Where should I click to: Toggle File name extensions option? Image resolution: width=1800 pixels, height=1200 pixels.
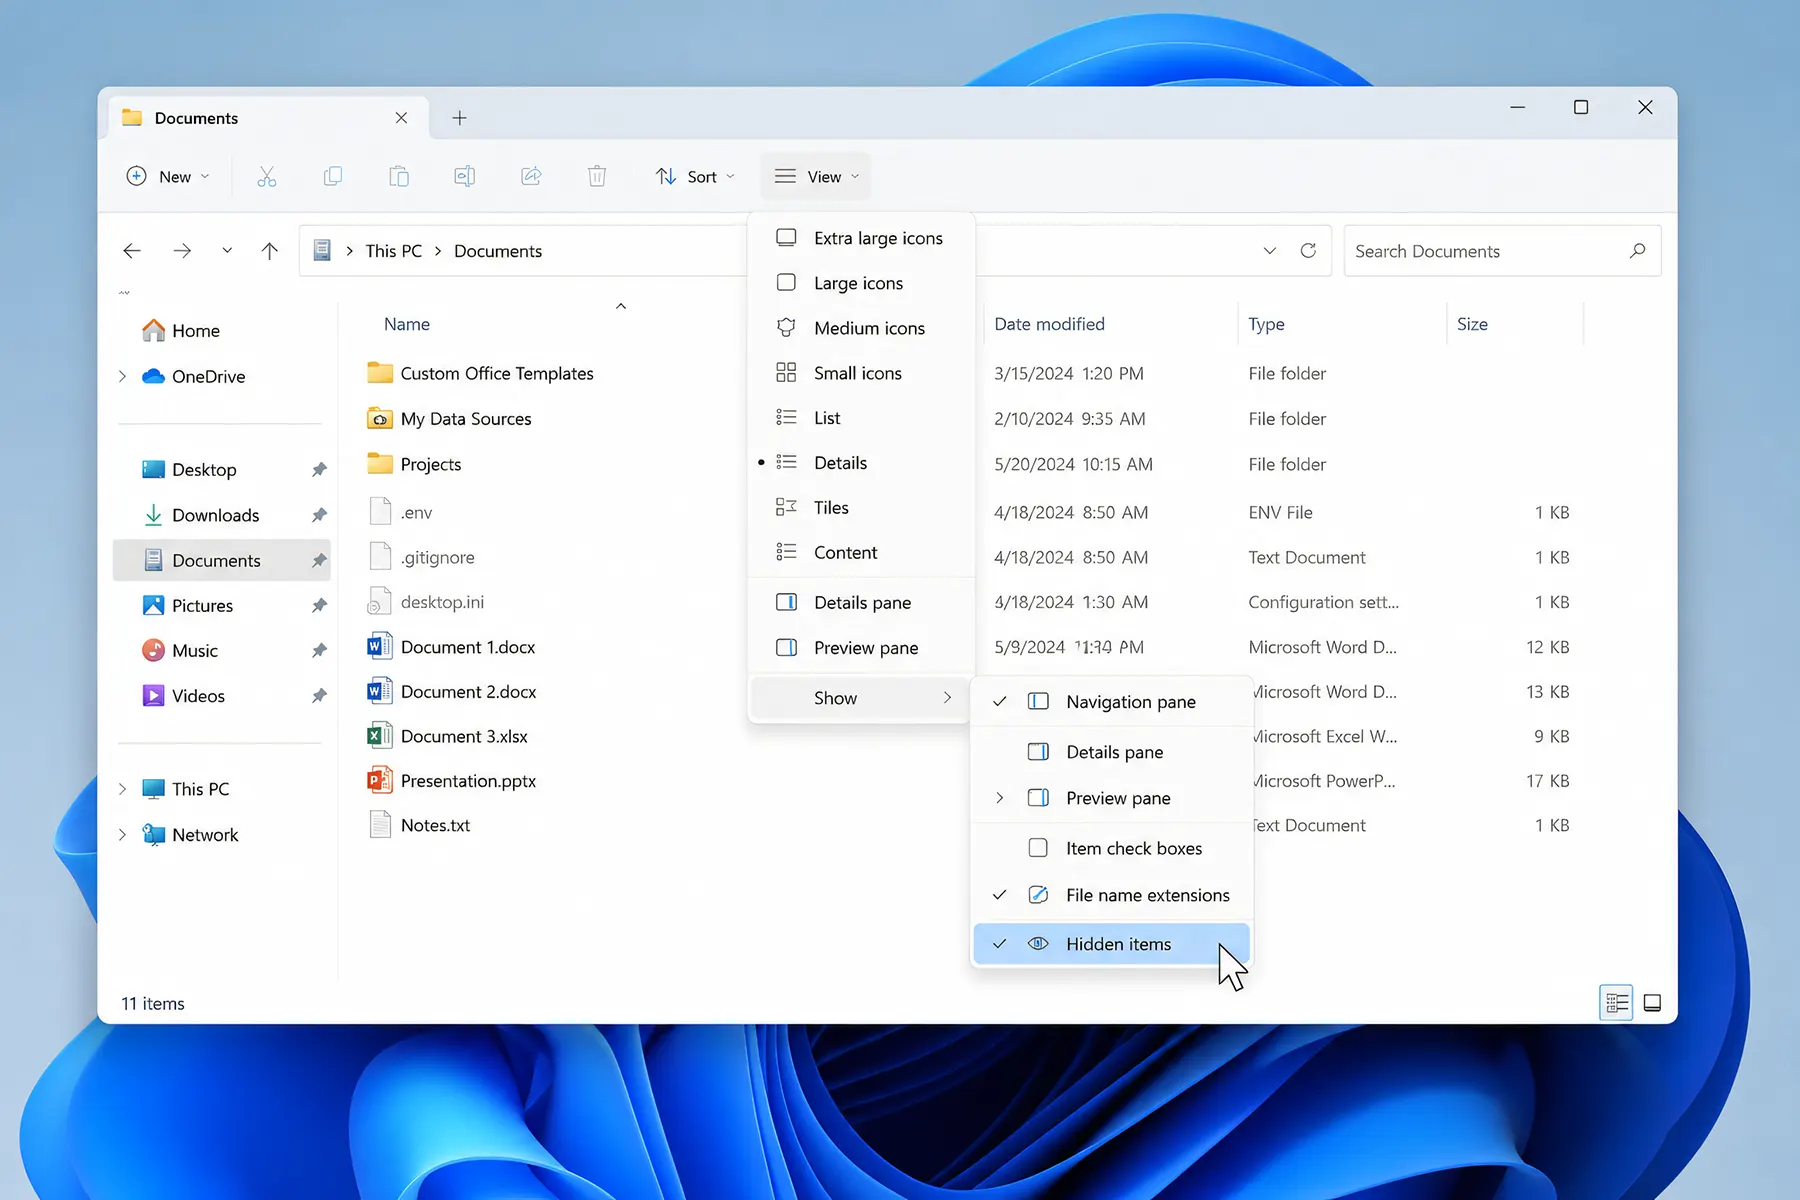click(x=1112, y=895)
